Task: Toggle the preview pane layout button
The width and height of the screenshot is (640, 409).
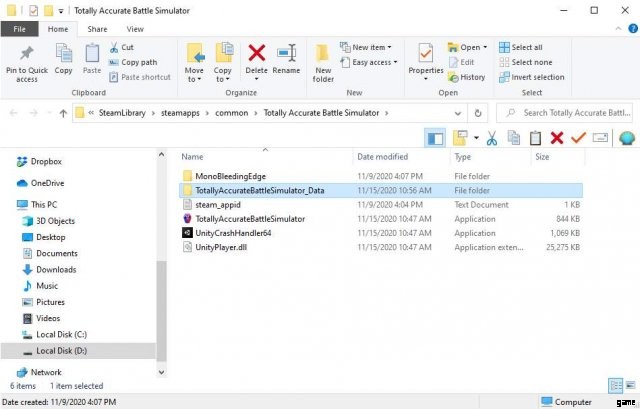Action: coord(435,138)
